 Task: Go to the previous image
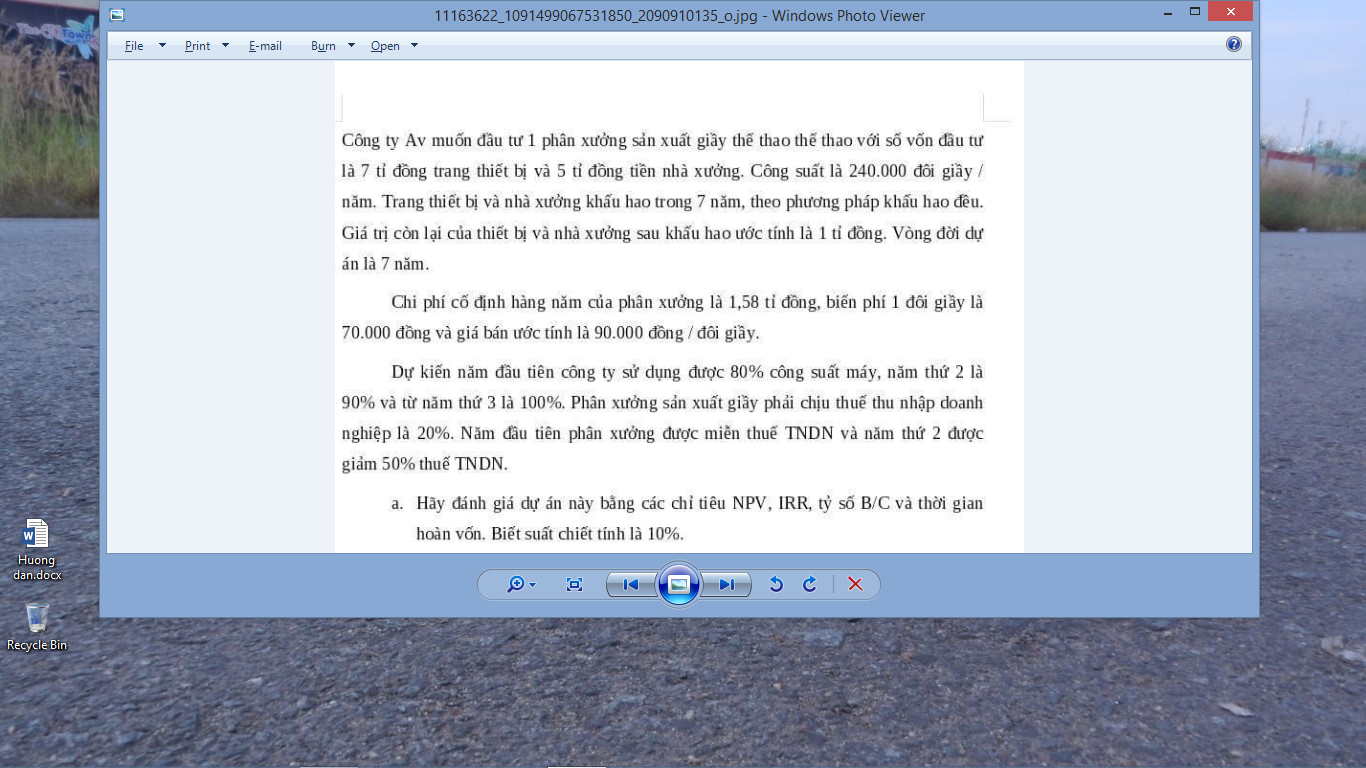point(630,585)
